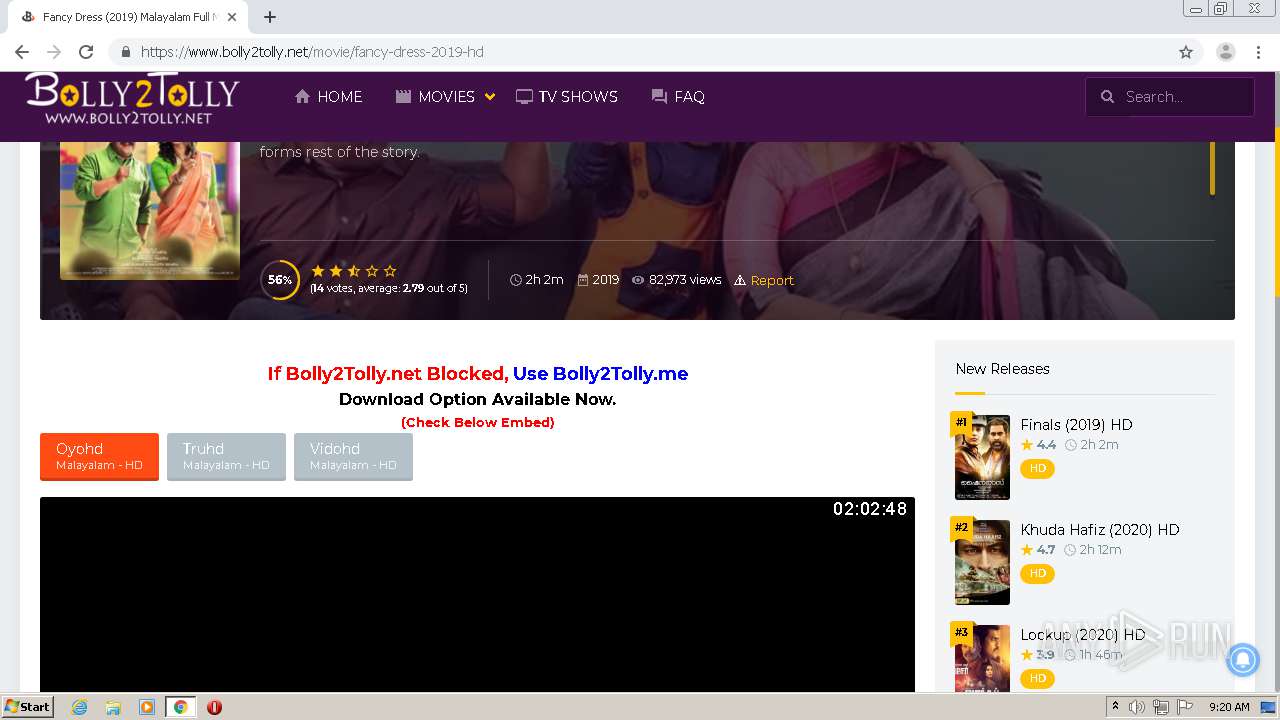Open the MOVIES menu item
The image size is (1280, 720).
click(x=435, y=97)
